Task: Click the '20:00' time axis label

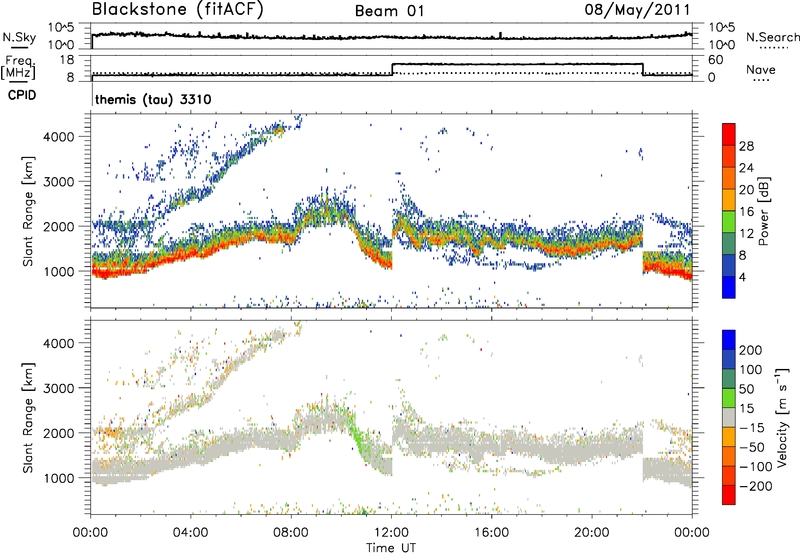Action: coord(591,533)
